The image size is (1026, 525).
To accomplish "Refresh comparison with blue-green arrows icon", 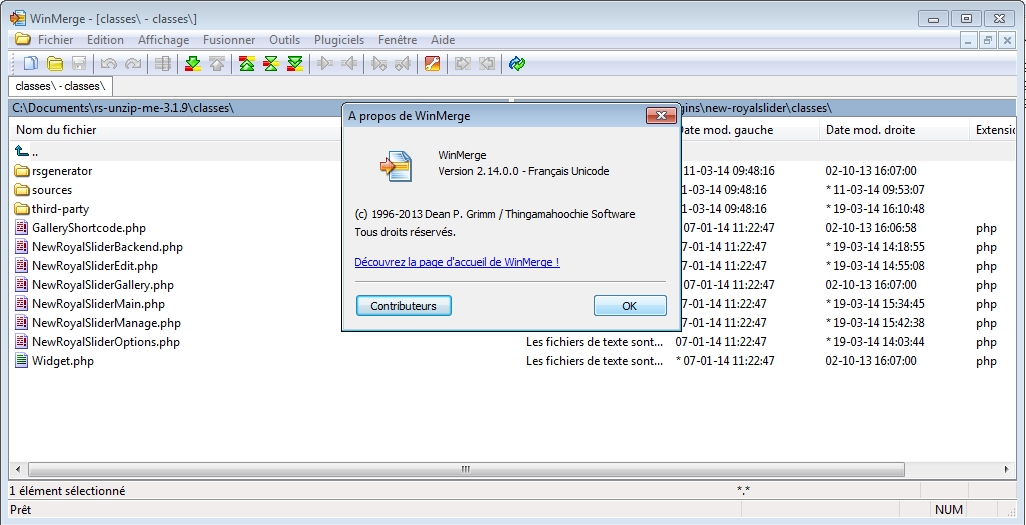I will click(517, 63).
